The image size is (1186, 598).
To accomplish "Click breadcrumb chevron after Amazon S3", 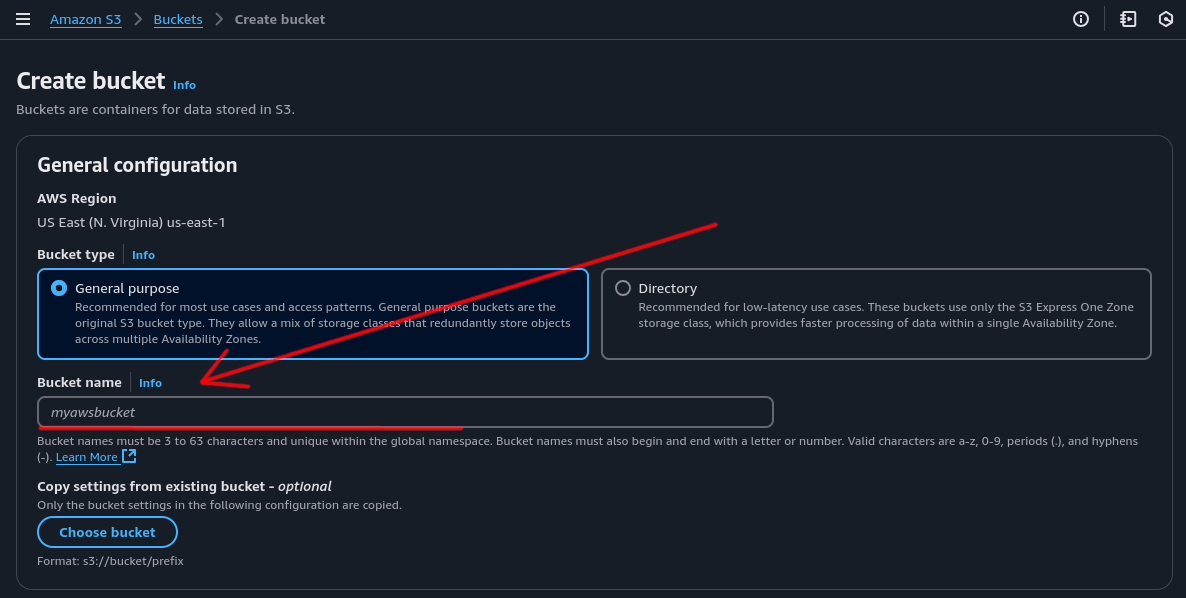I will tap(137, 19).
